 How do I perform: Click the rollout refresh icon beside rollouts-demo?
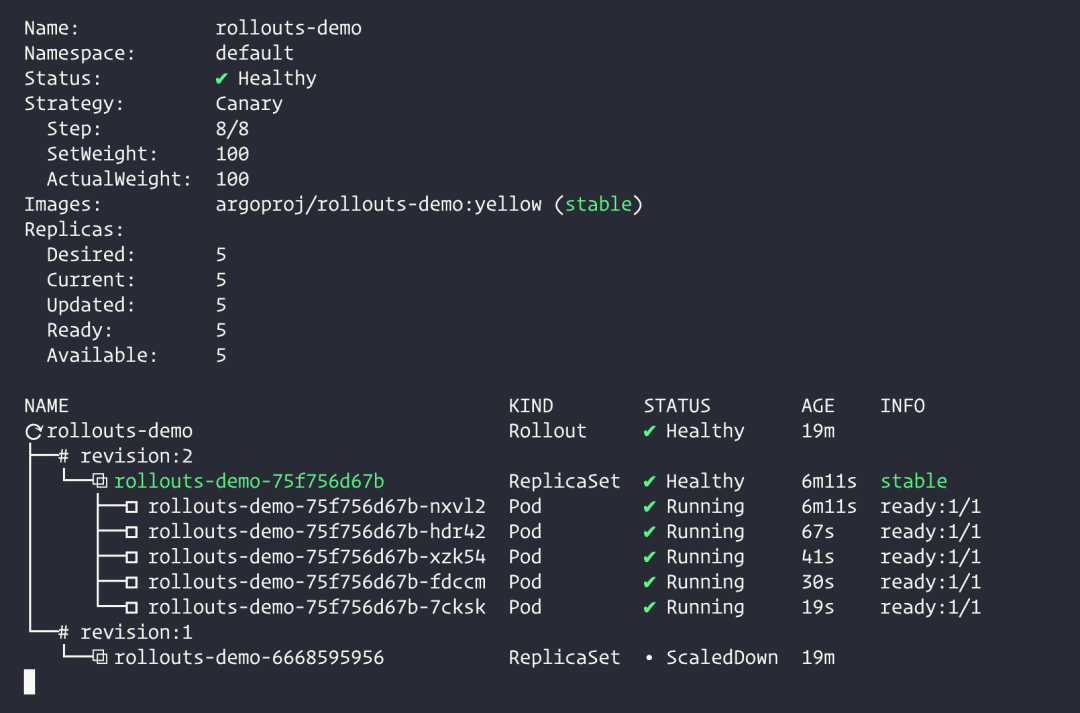34,432
